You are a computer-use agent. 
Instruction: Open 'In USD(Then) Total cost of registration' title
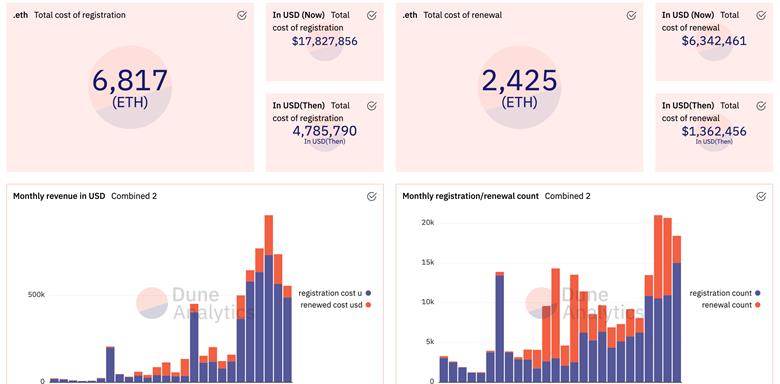tap(311, 112)
